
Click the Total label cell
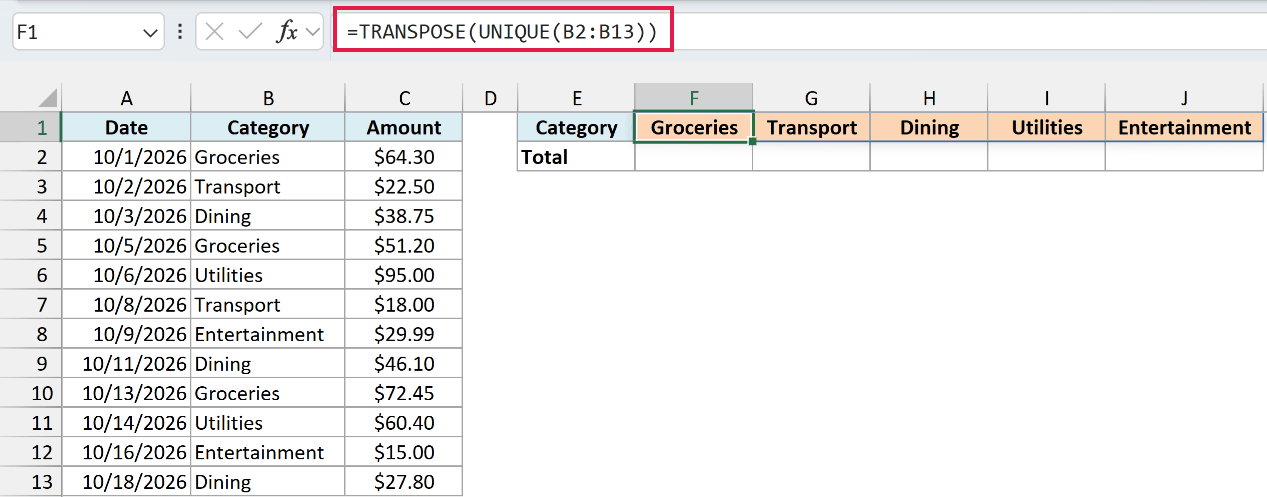pyautogui.click(x=576, y=157)
